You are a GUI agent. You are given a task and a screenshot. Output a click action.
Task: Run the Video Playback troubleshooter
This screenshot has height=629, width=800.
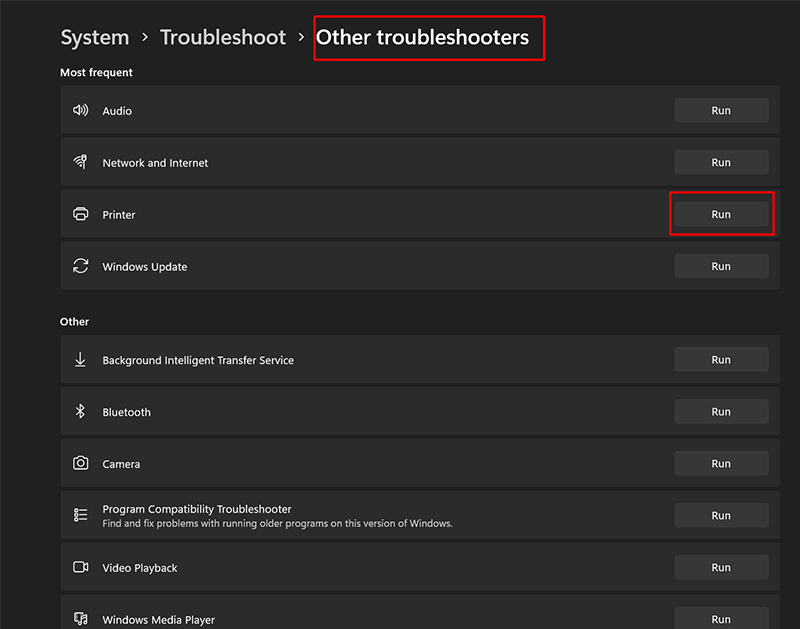[721, 568]
